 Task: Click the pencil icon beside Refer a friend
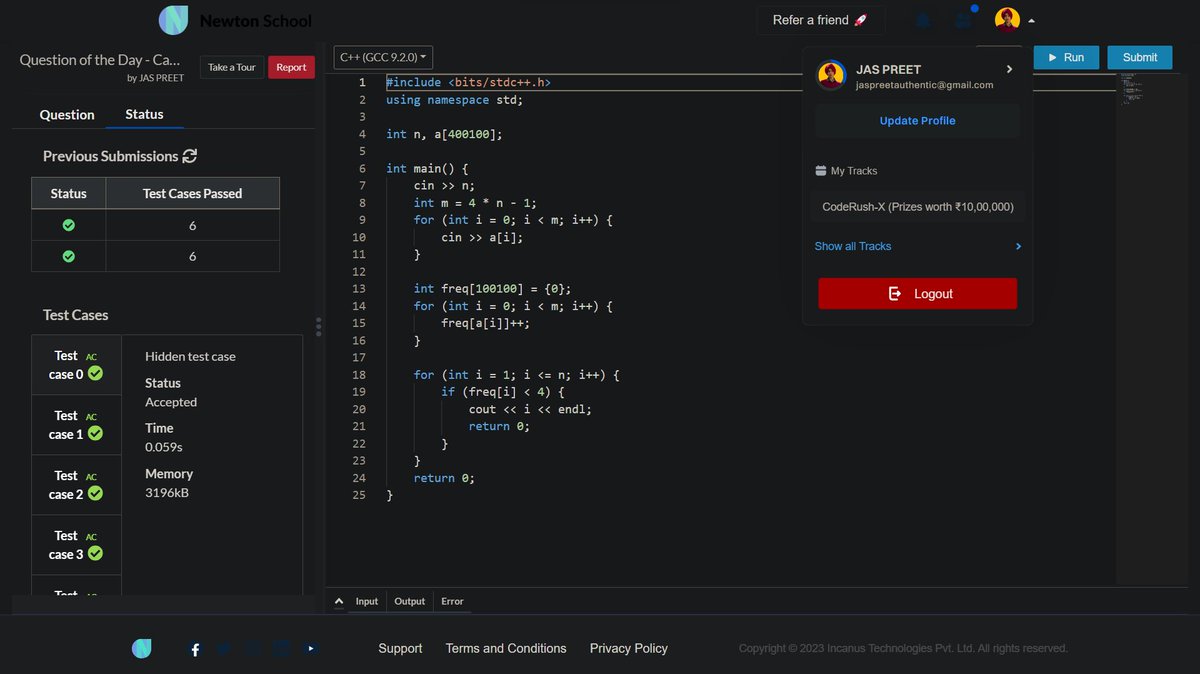(x=858, y=19)
